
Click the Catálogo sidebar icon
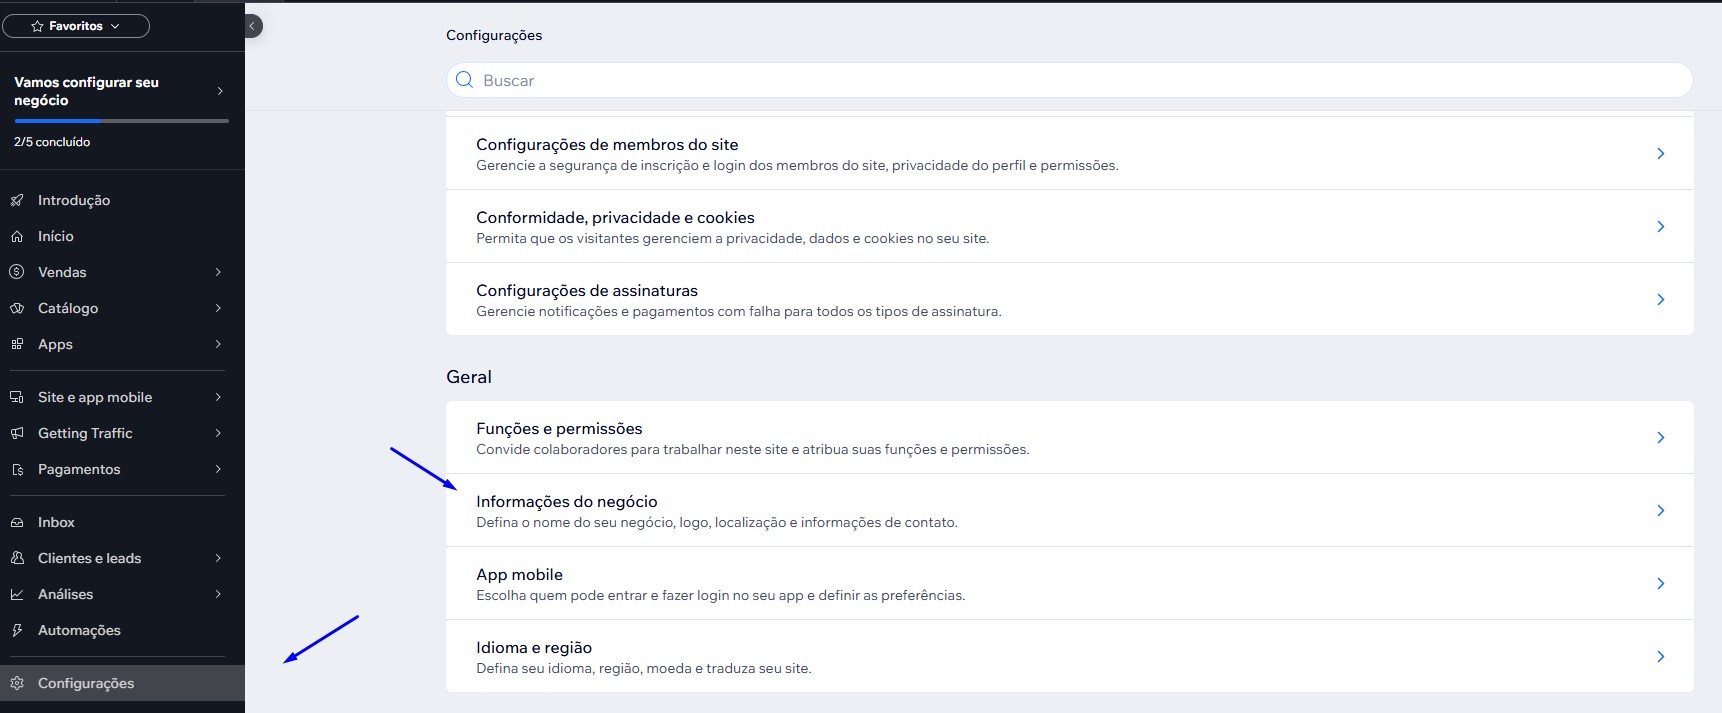point(17,308)
